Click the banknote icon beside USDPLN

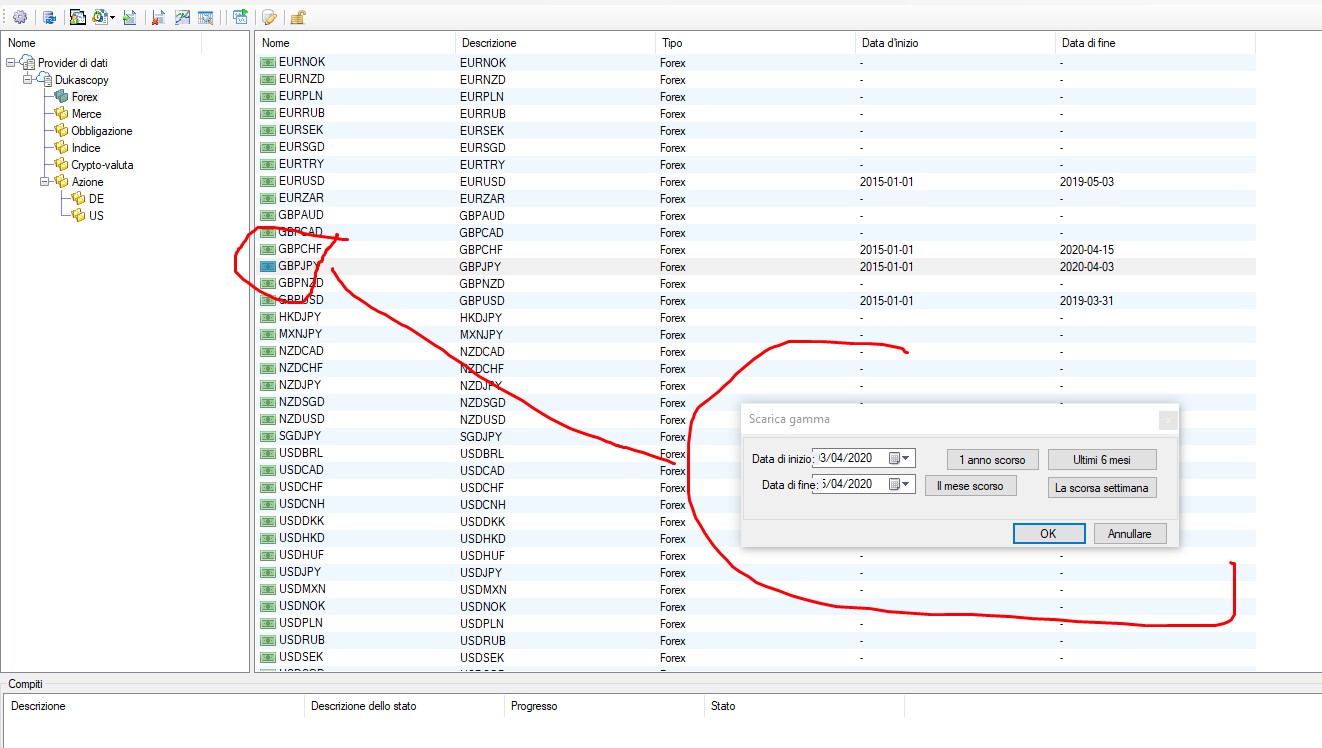[x=267, y=623]
